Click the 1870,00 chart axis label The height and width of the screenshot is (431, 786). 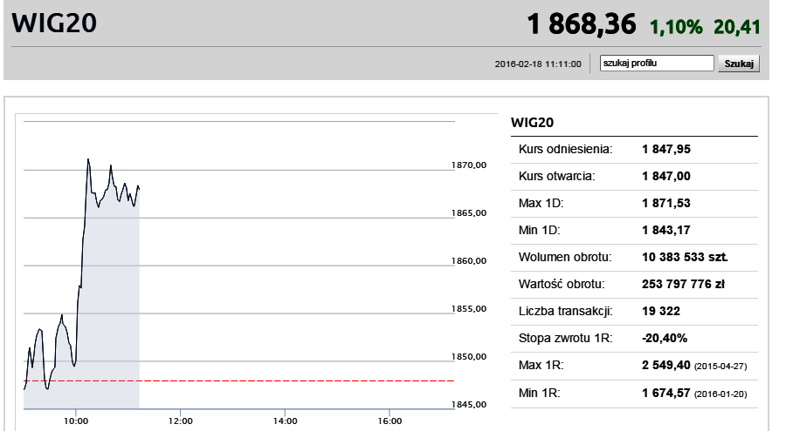click(x=469, y=165)
